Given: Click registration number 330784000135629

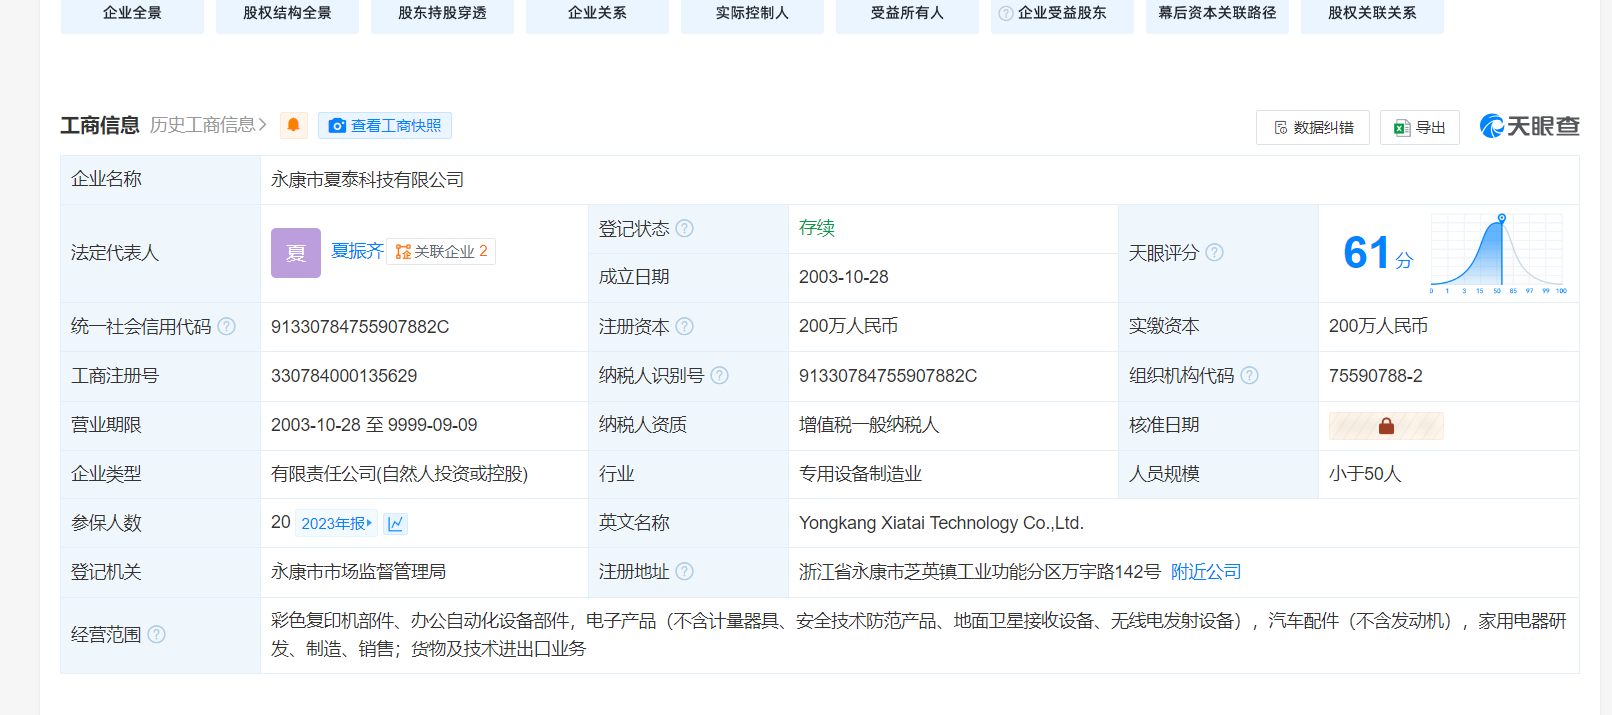Looking at the screenshot, I should (x=344, y=376).
